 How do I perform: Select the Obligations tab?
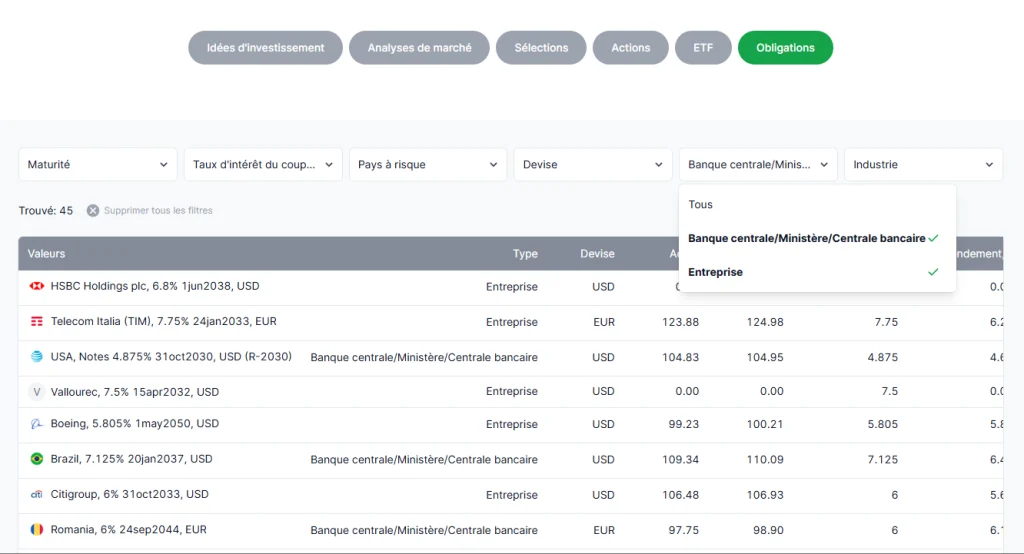click(786, 48)
